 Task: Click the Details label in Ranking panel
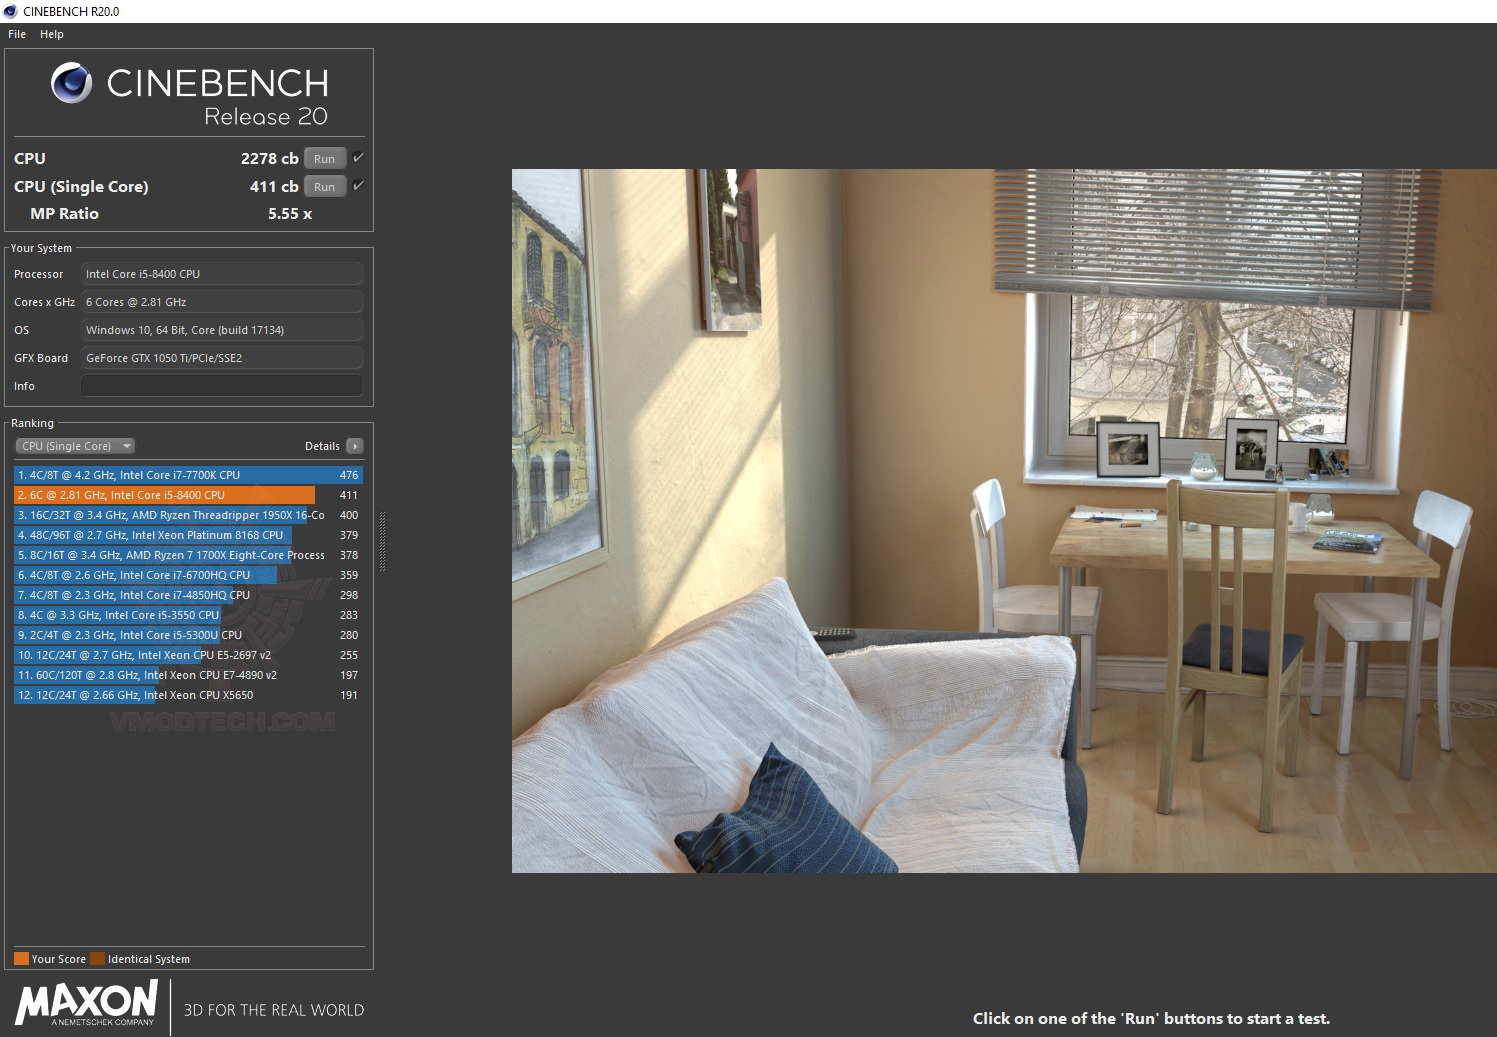coord(322,446)
